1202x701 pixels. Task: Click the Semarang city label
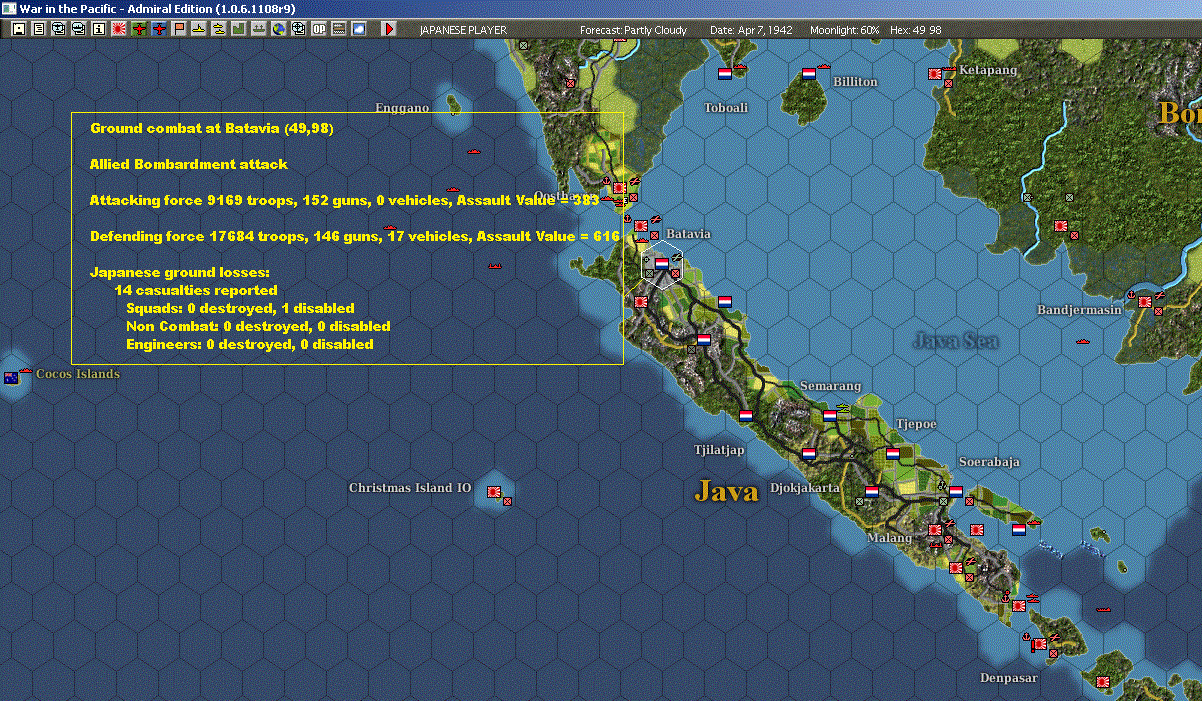point(830,386)
